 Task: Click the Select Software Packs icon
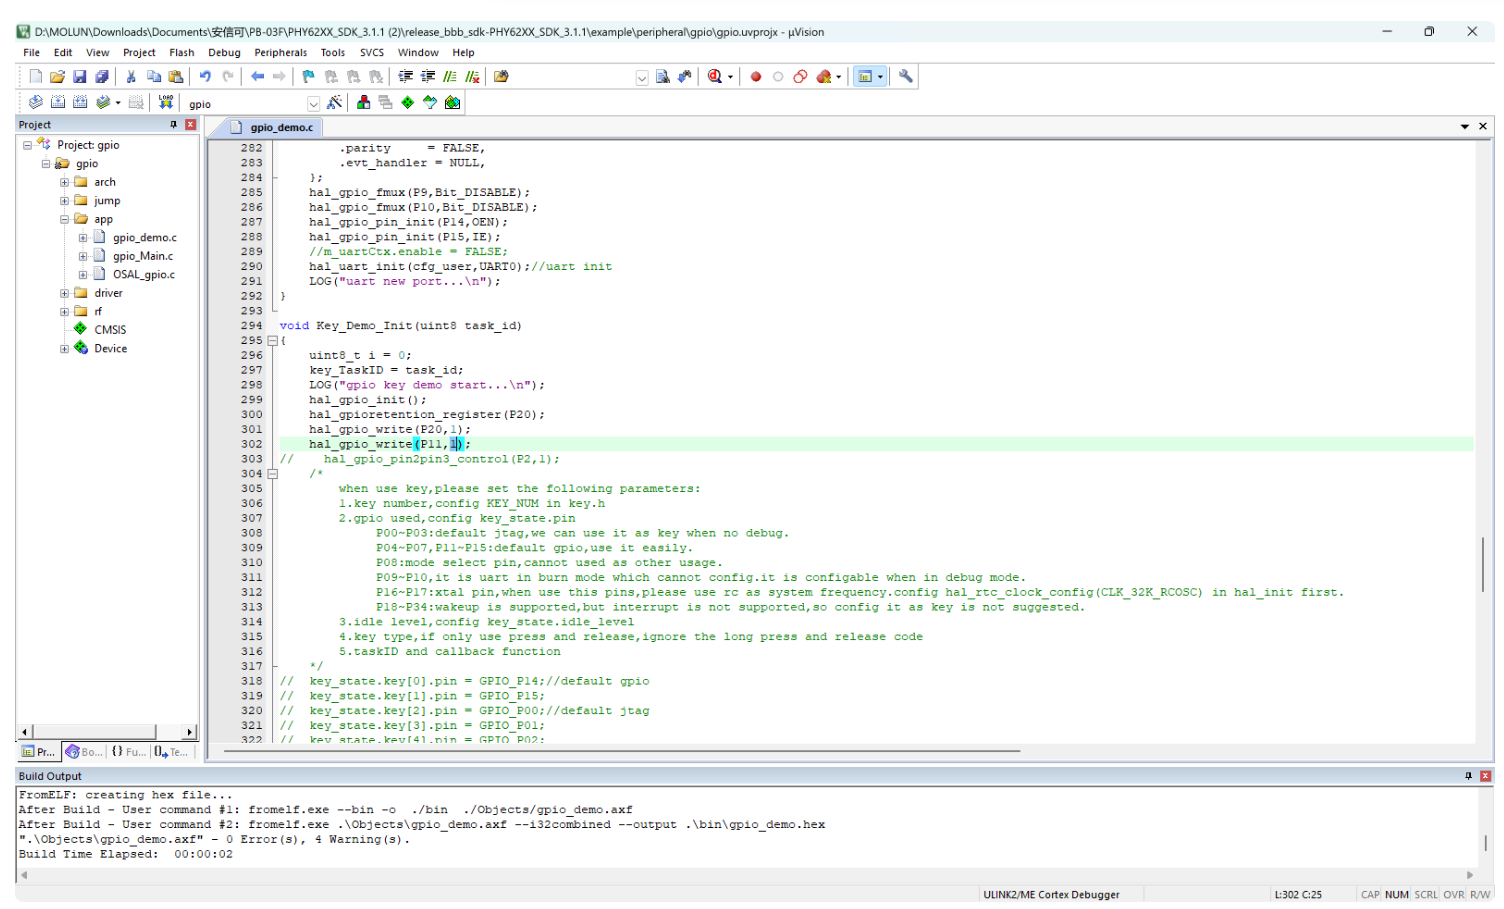[x=430, y=102]
